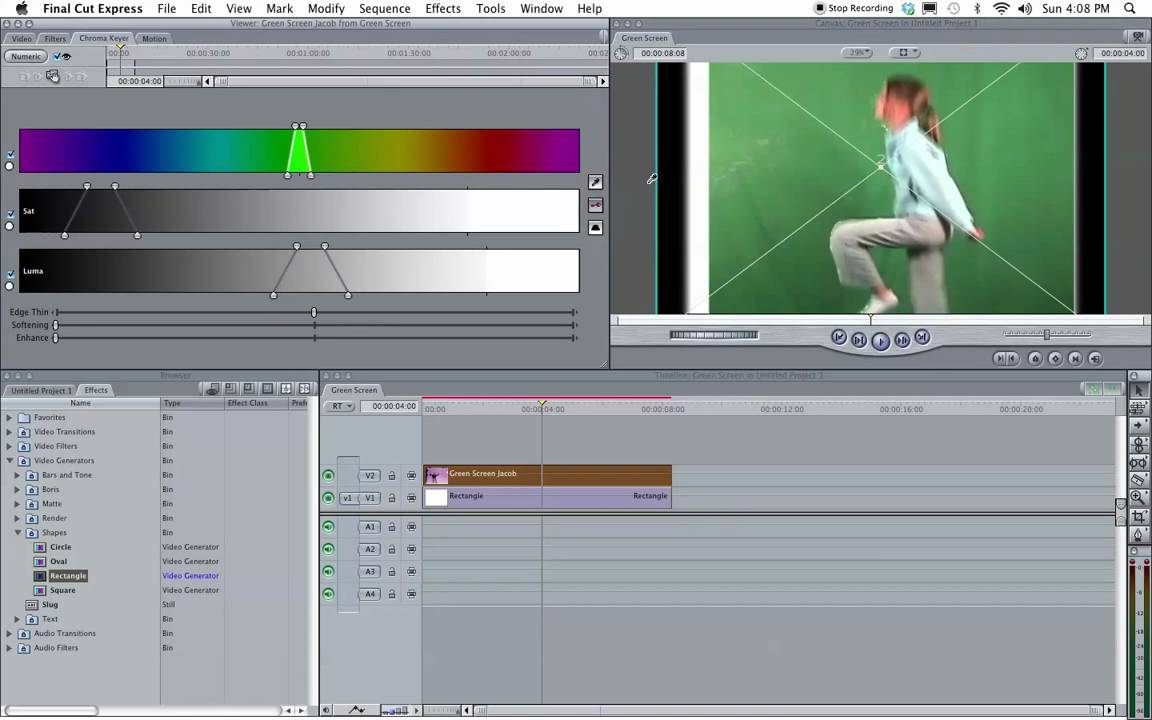Click the Softening slider handle

(56, 325)
